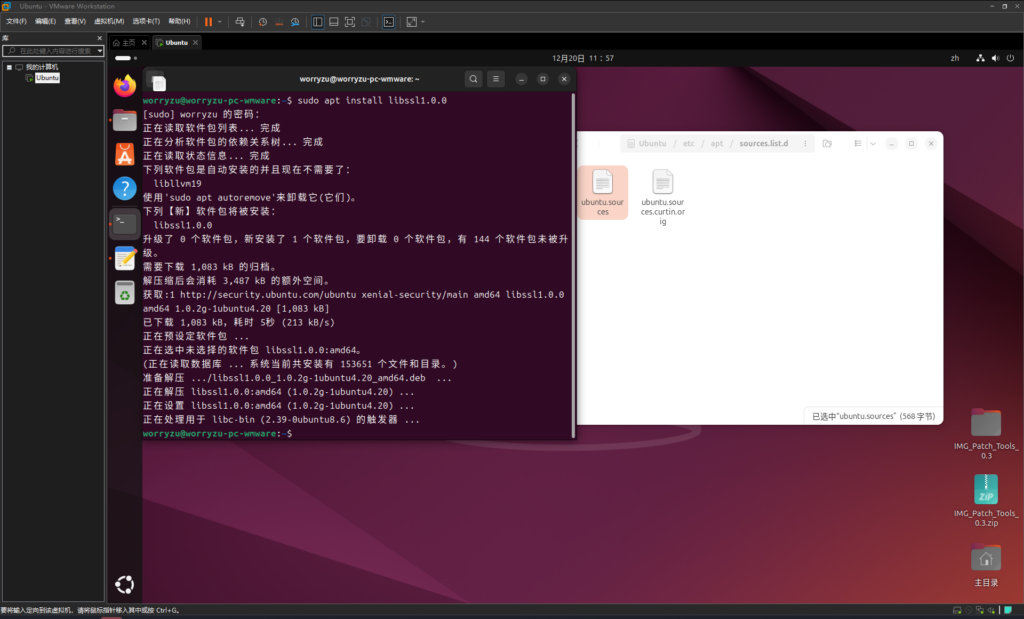Expand the pause button dropdown arrow
This screenshot has height=619, width=1024.
(220, 21)
